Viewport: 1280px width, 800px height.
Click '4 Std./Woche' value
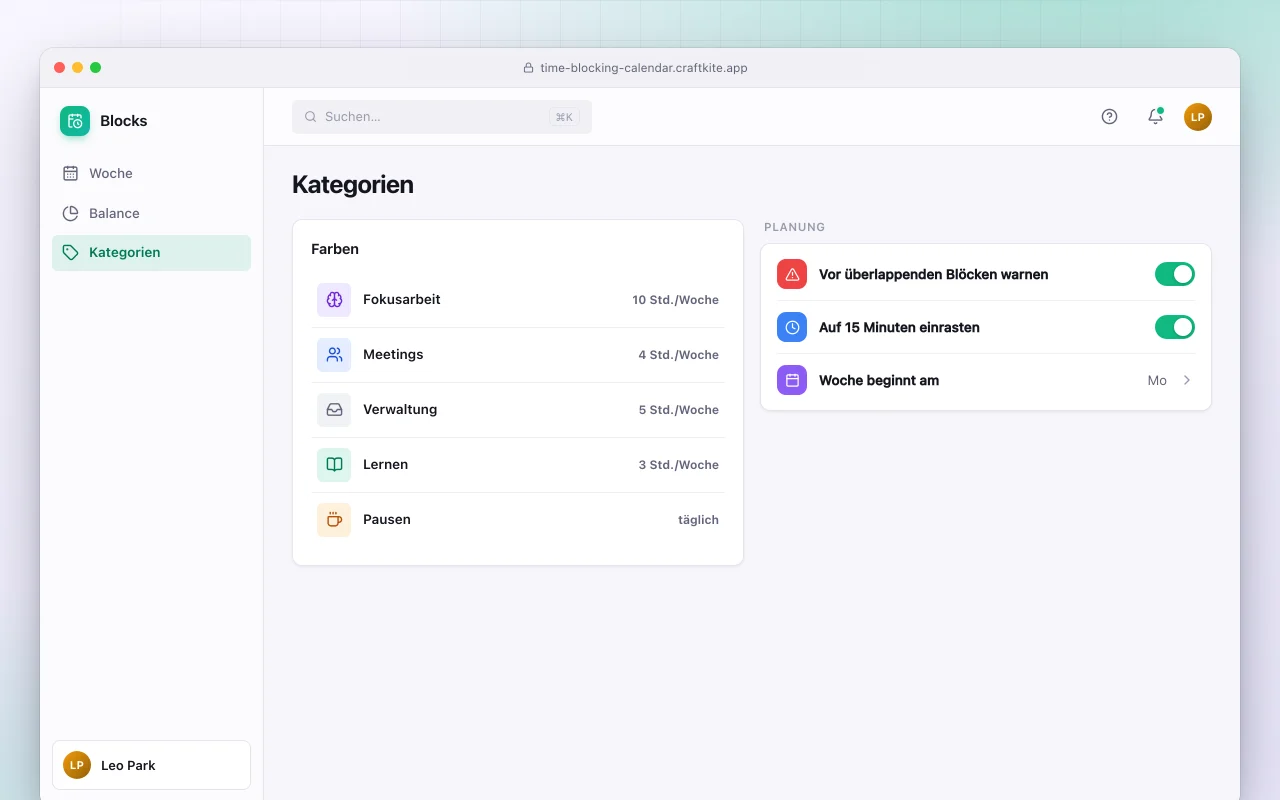click(679, 355)
